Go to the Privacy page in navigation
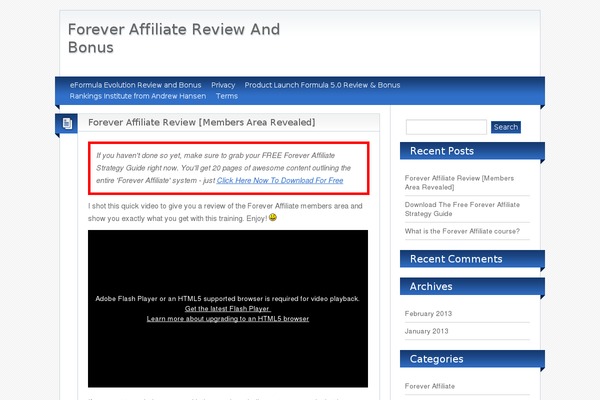This screenshot has height=400, width=600. click(223, 85)
